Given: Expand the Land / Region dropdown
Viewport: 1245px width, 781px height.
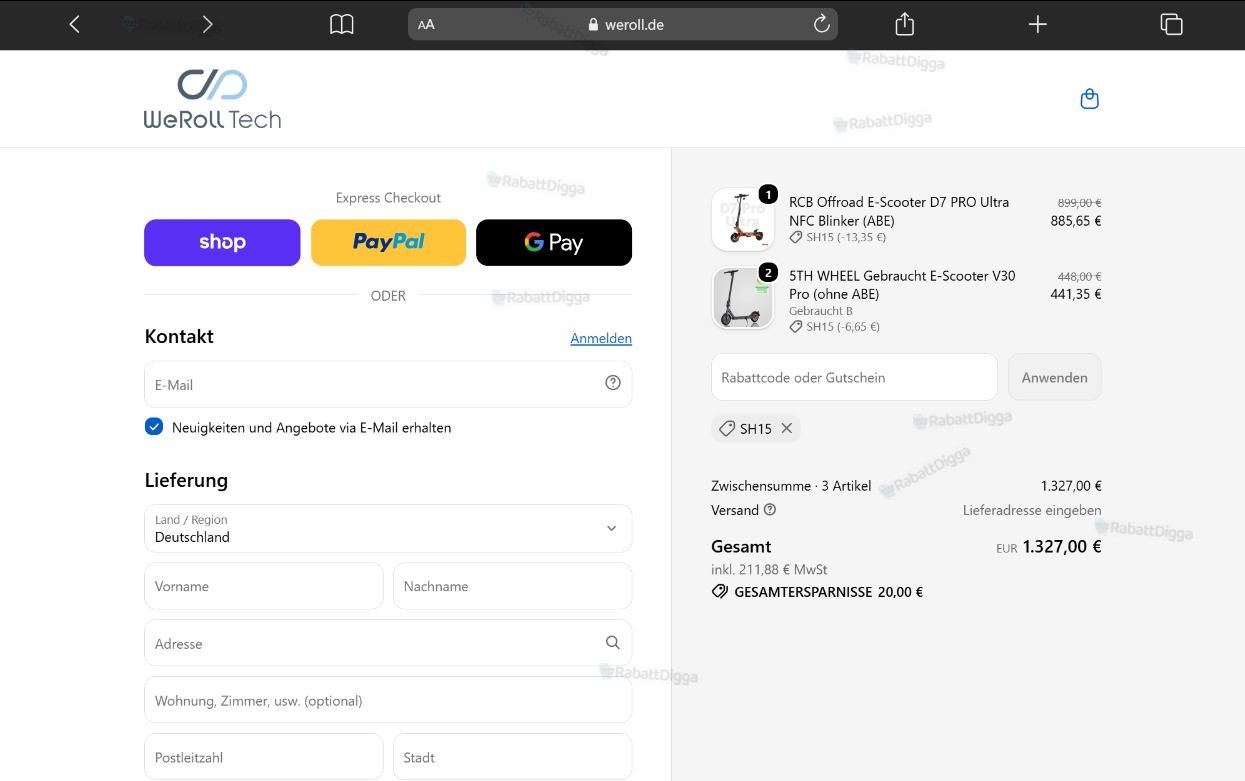Looking at the screenshot, I should click(x=388, y=528).
